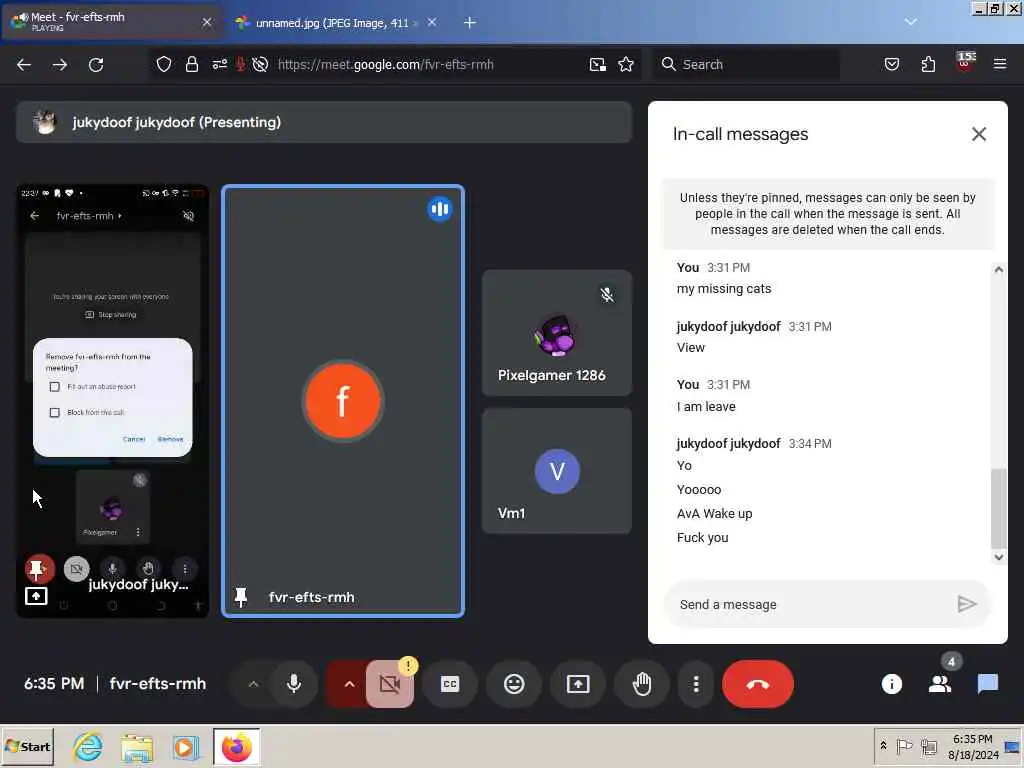This screenshot has height=768, width=1024.
Task: Click the 'Fuck you' chat message
Action: click(703, 537)
